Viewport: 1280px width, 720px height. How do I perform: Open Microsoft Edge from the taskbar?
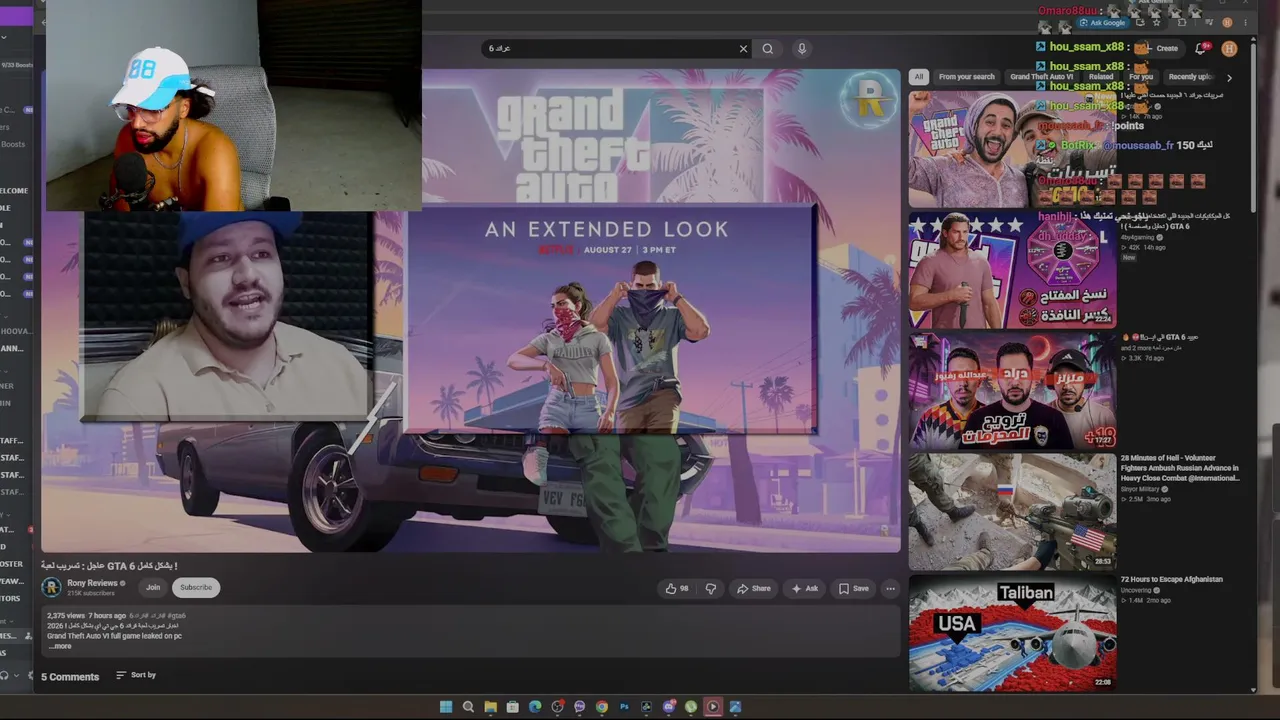(x=535, y=707)
